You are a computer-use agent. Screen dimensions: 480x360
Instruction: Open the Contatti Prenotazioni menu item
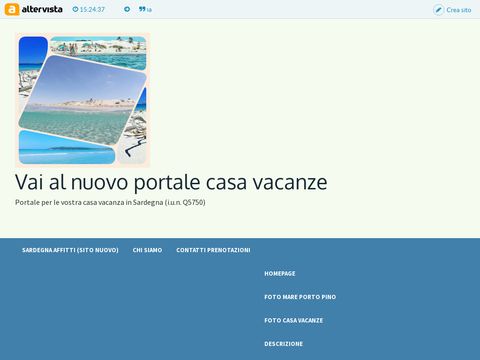[x=213, y=250]
